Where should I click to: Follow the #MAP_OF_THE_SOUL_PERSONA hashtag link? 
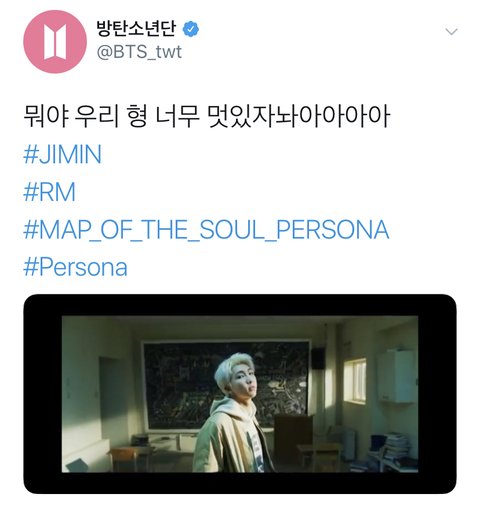(206, 230)
